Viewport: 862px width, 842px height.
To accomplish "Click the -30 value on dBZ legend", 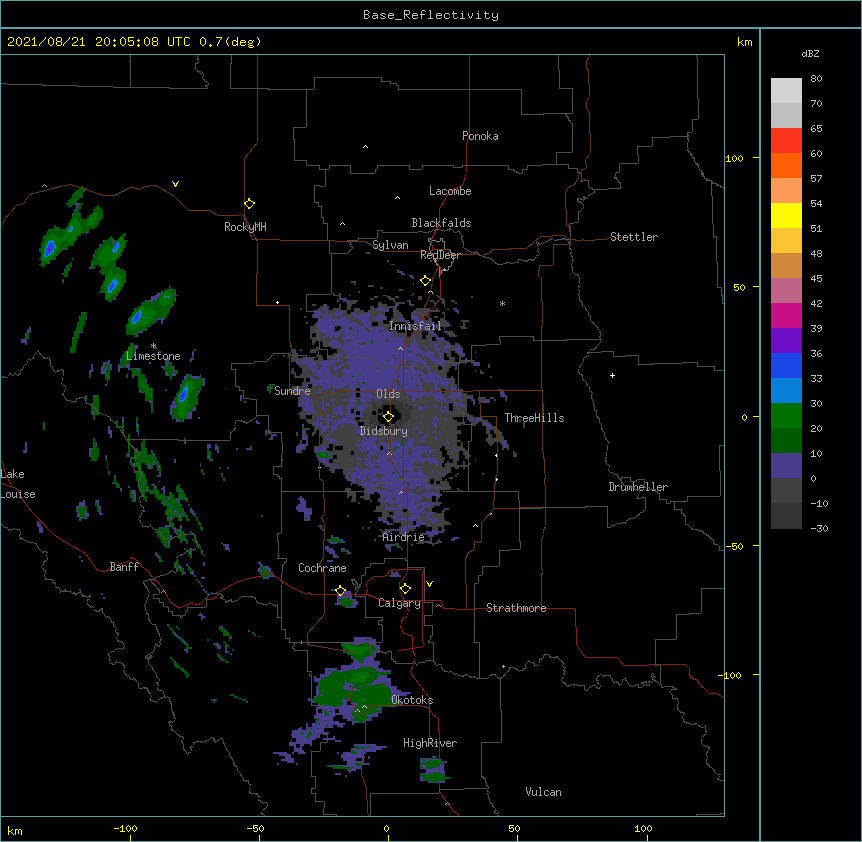I will [819, 528].
